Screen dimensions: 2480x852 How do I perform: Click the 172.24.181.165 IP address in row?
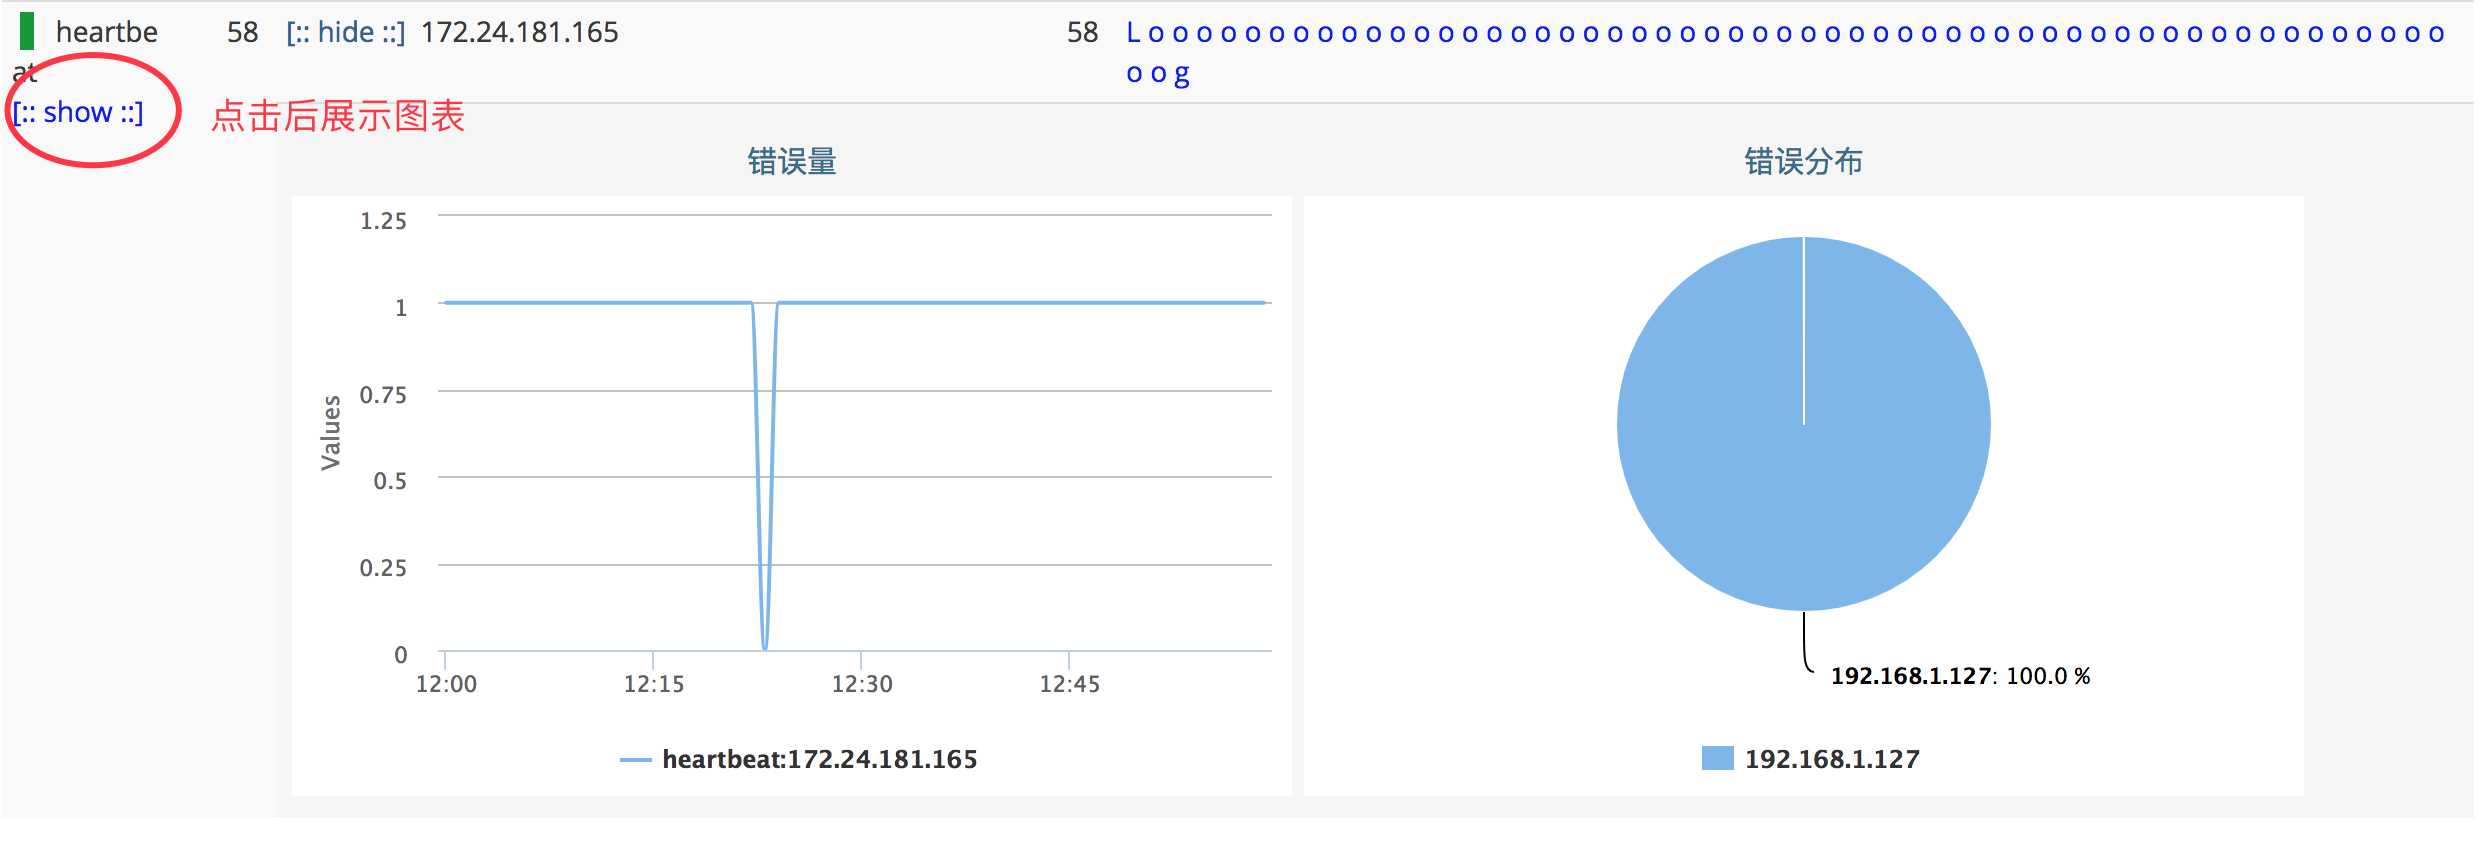pyautogui.click(x=519, y=32)
